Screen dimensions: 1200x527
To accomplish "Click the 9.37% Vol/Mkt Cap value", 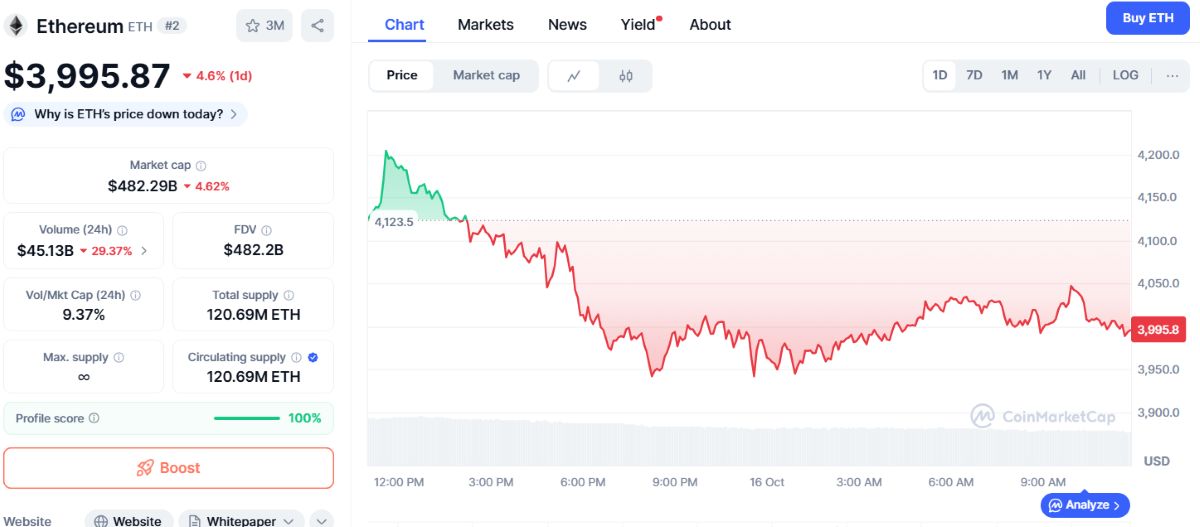I will 83,315.
